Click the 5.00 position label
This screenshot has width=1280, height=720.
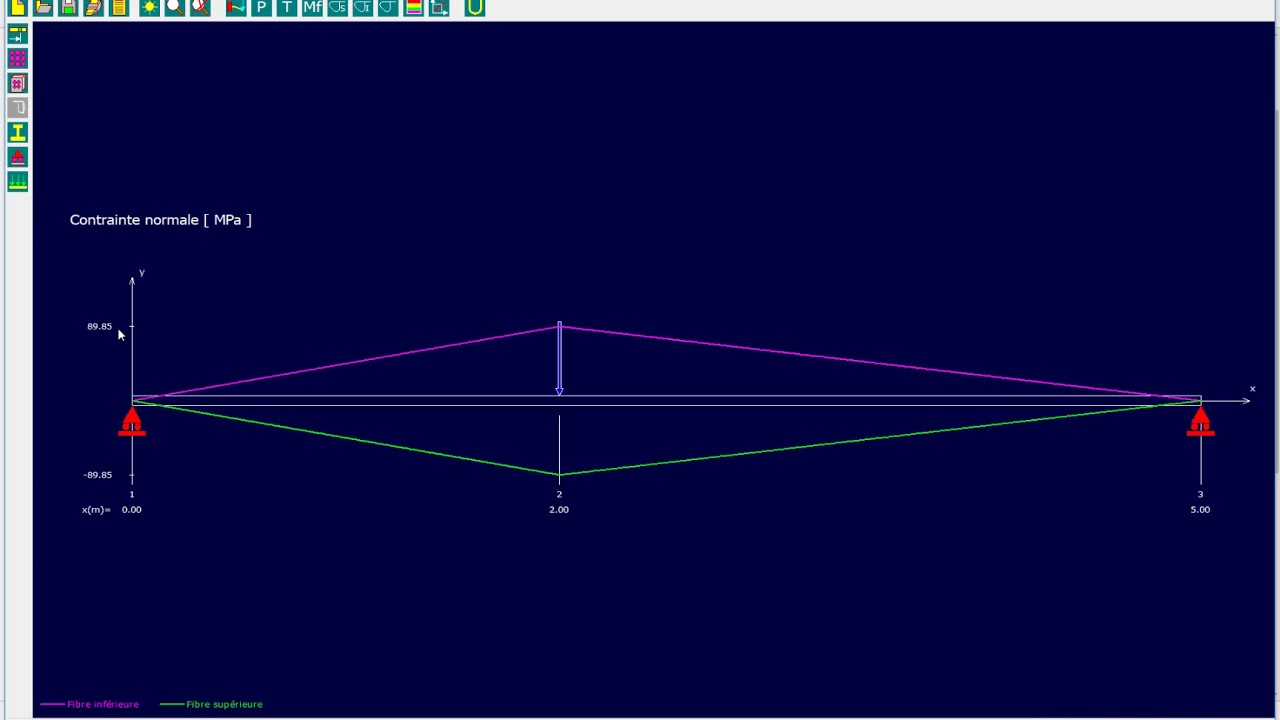1200,510
